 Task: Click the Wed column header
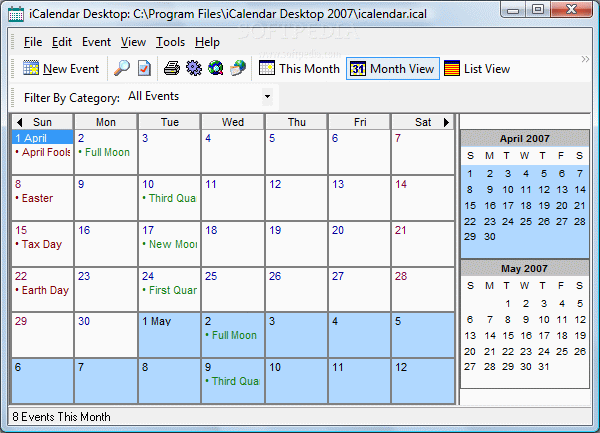click(x=233, y=122)
